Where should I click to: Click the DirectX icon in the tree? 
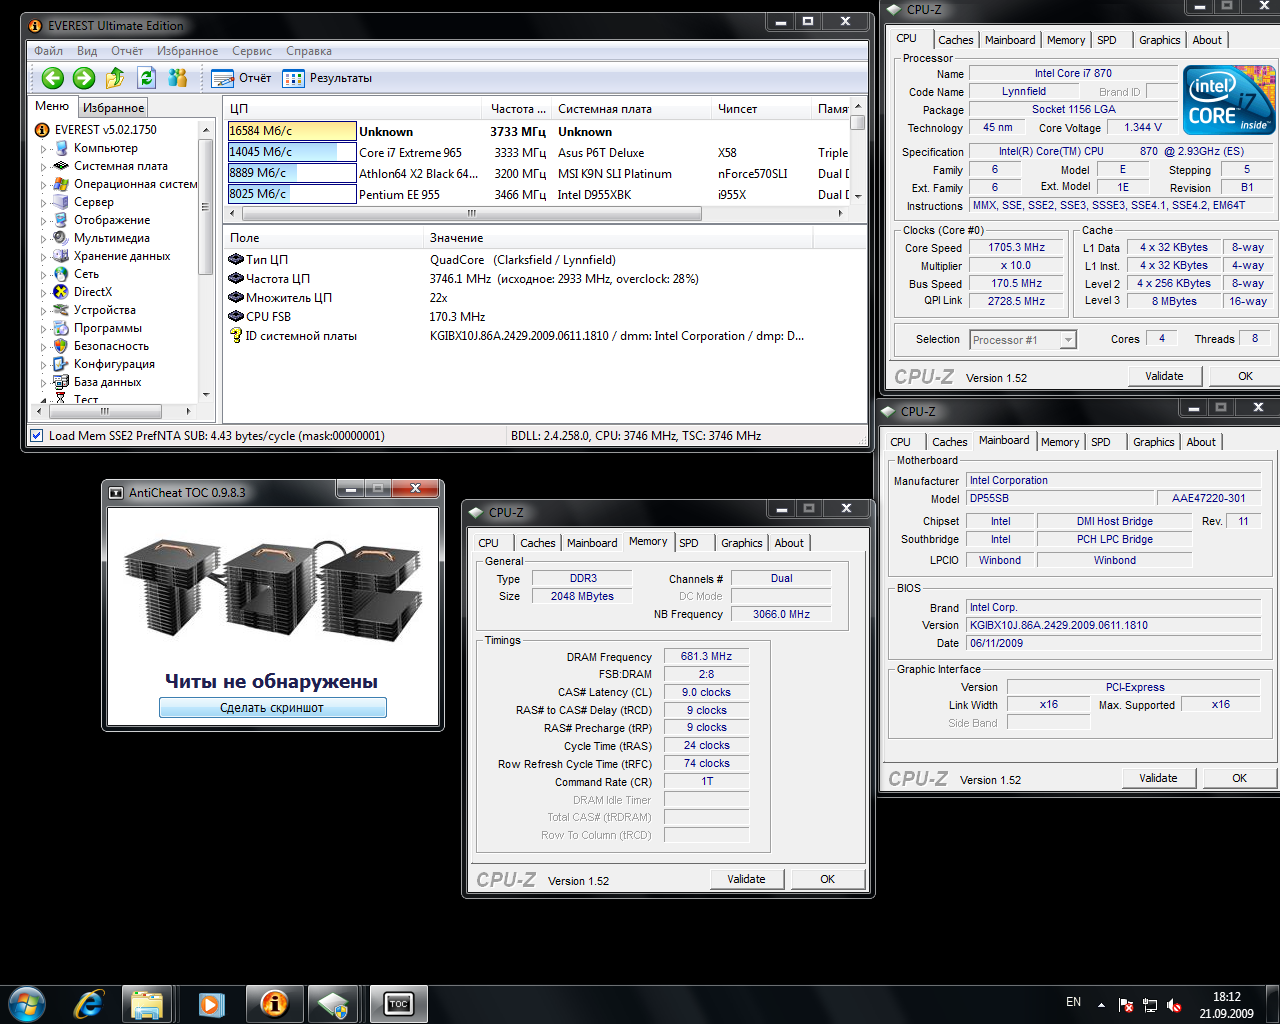62,292
